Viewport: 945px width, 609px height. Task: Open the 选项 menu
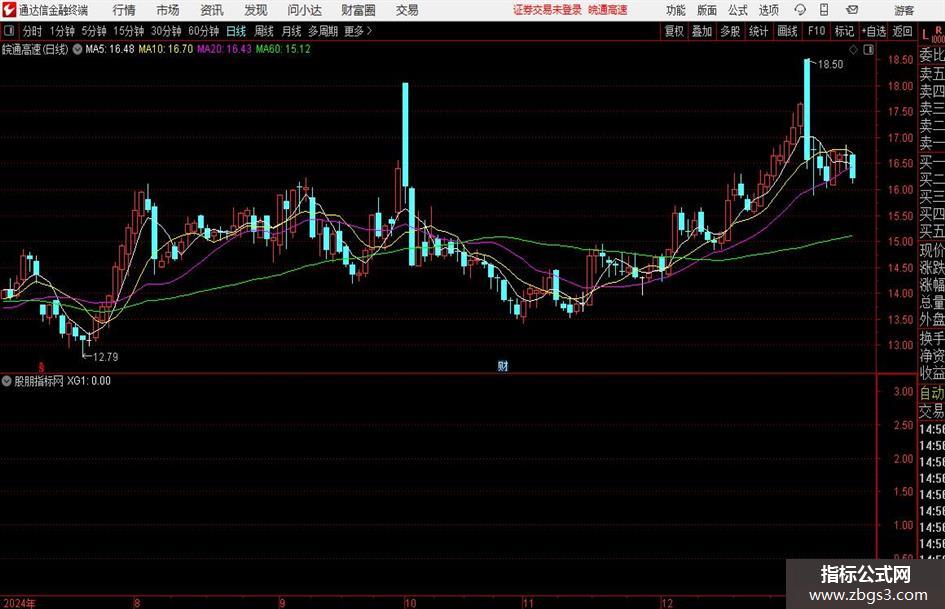pos(768,10)
